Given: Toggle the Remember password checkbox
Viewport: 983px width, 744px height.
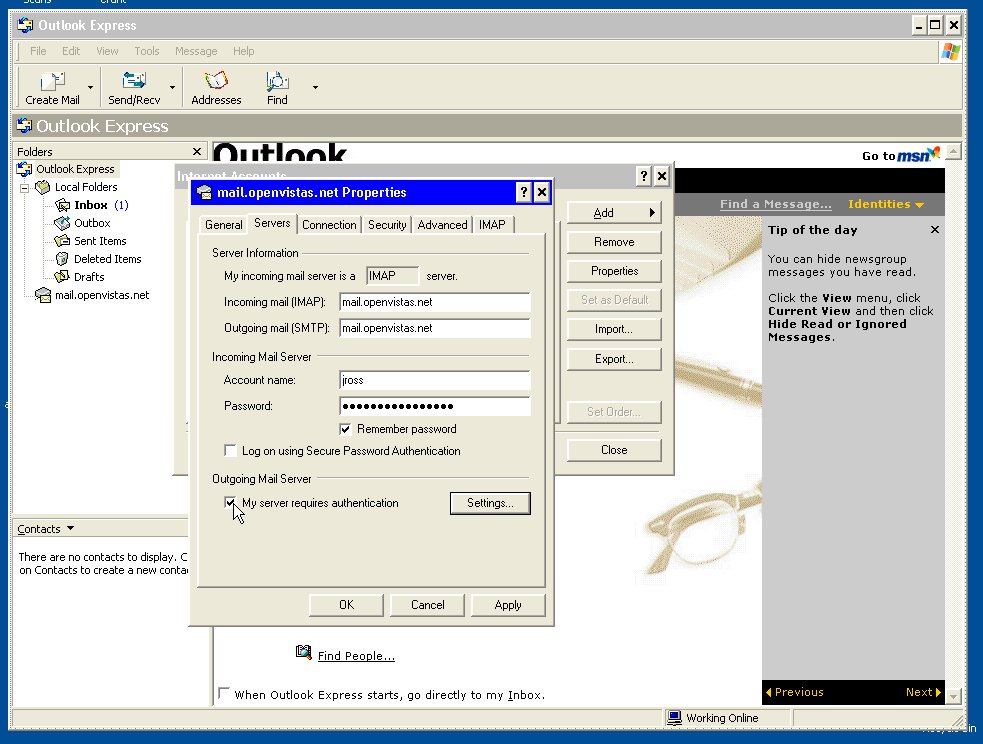Looking at the screenshot, I should [345, 429].
